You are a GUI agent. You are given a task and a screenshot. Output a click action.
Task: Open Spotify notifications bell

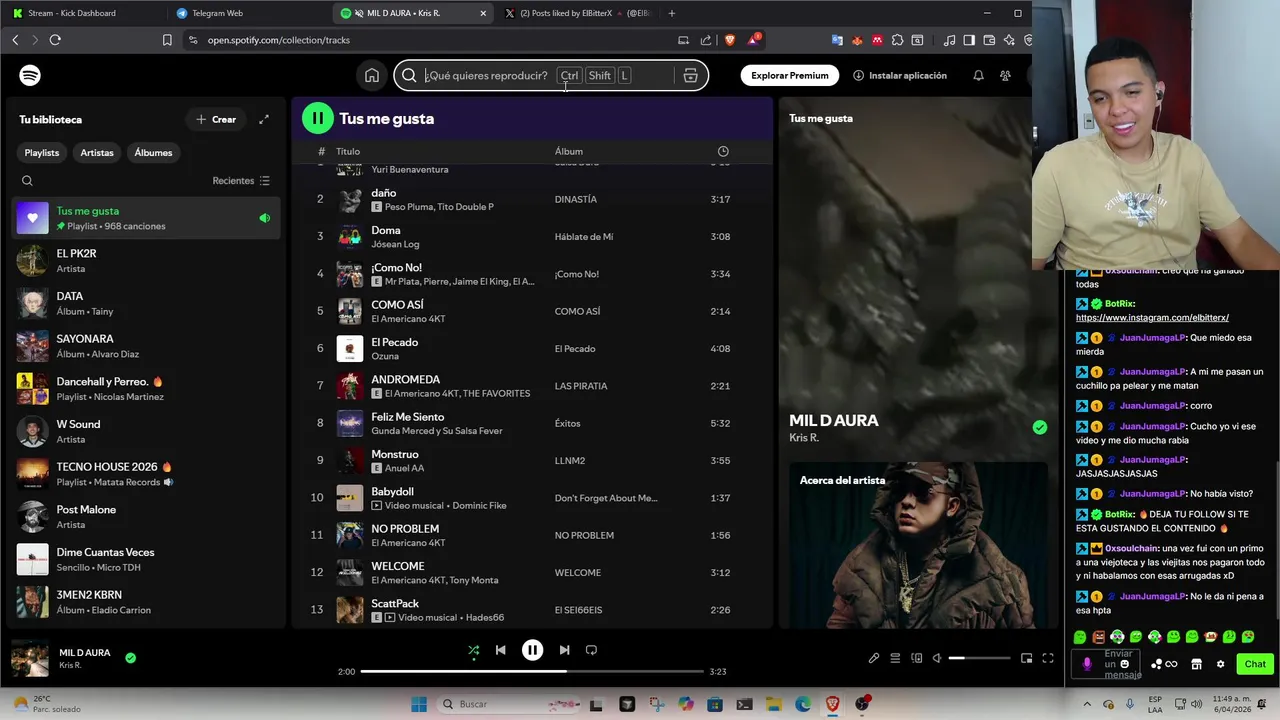coord(978,76)
